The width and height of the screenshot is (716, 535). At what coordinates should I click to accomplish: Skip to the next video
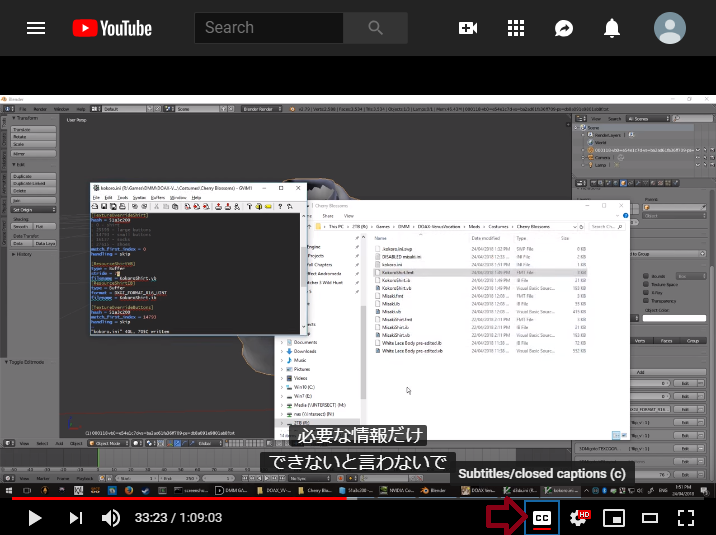[x=76, y=518]
